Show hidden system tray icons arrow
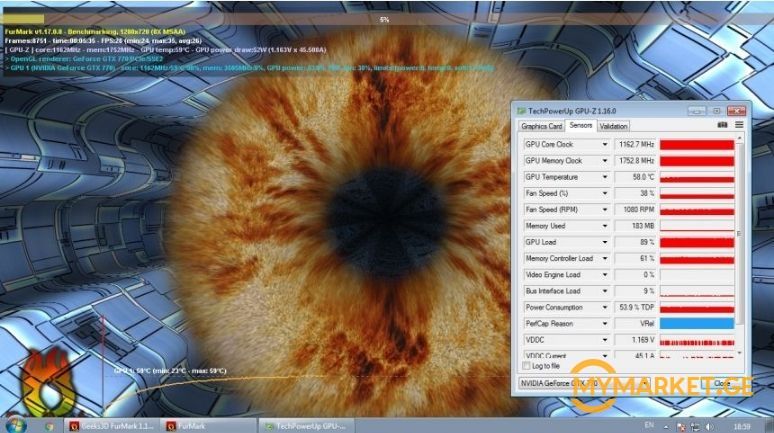774x433 pixels. click(666, 426)
